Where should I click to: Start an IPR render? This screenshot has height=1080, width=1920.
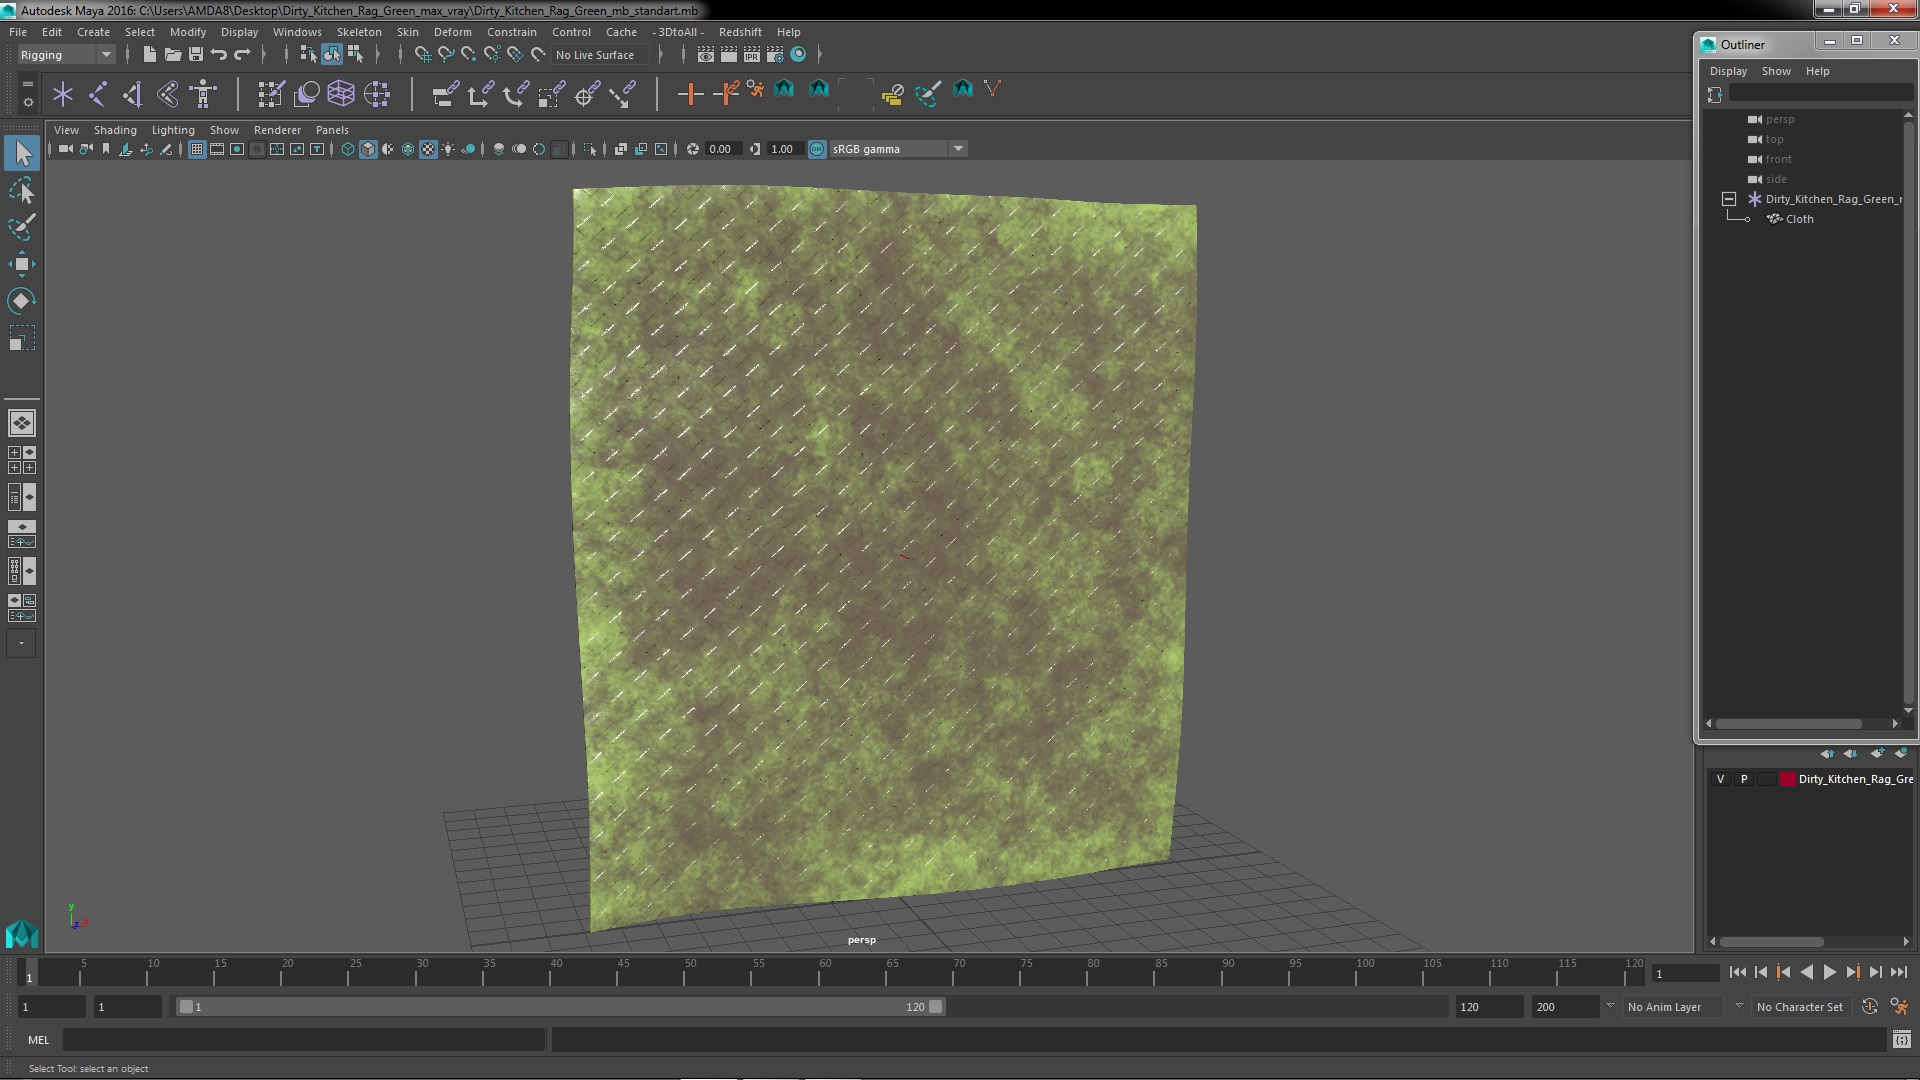(x=751, y=55)
